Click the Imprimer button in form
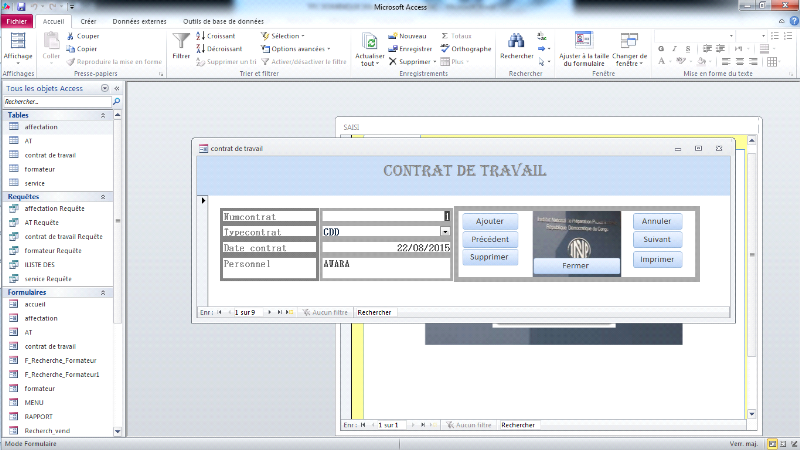 657,259
